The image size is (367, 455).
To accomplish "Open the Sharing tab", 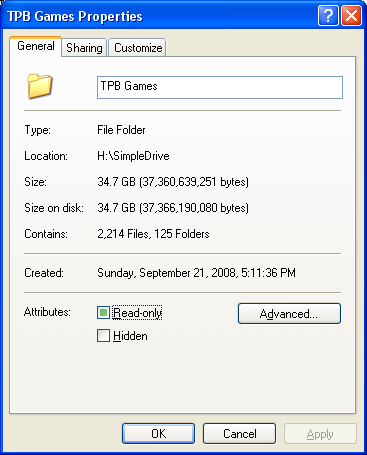I will [x=84, y=48].
